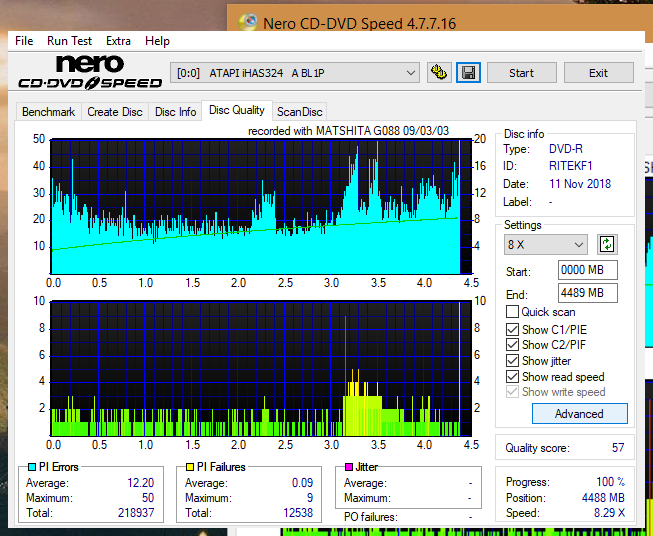Enable the Quick scan checkbox

512,312
